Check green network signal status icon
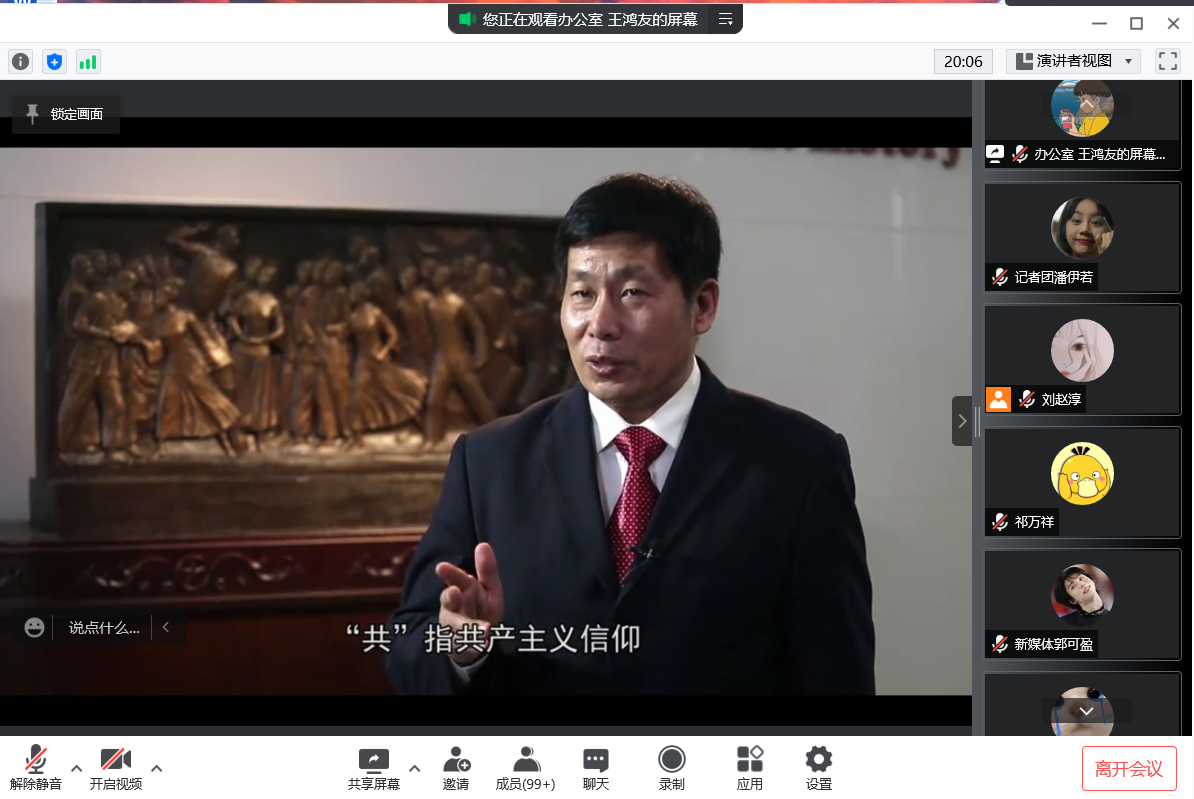The image size is (1194, 799). pyautogui.click(x=88, y=62)
